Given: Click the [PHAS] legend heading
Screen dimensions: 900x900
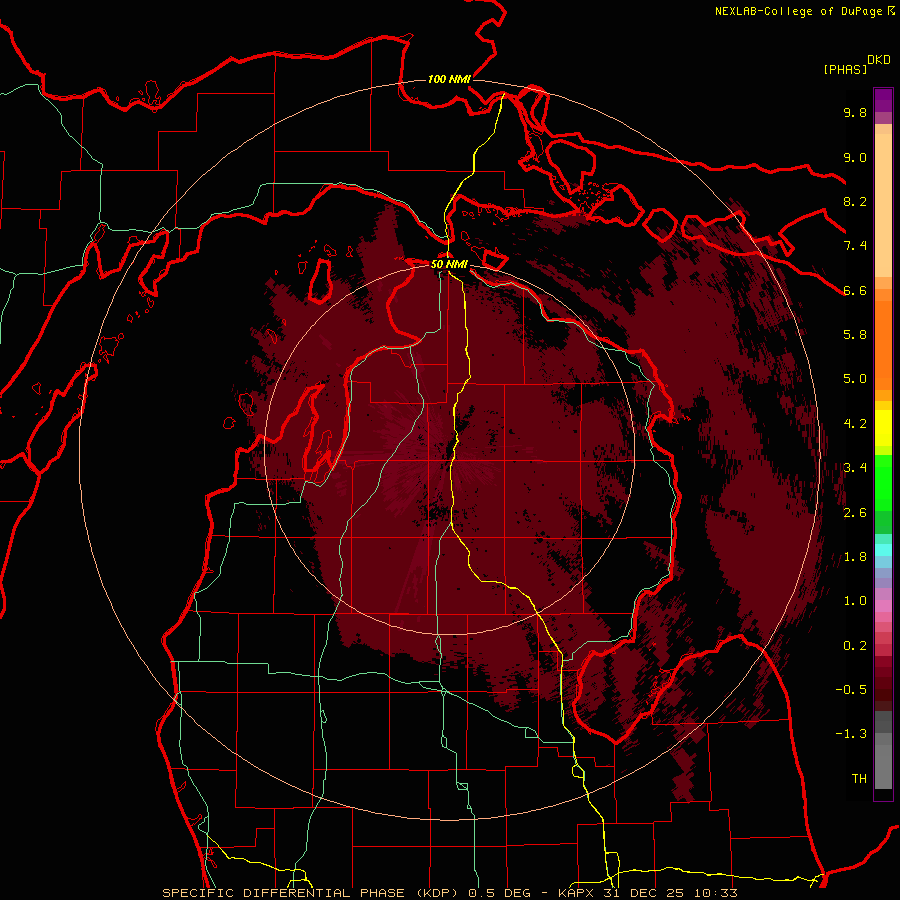Looking at the screenshot, I should [x=845, y=70].
